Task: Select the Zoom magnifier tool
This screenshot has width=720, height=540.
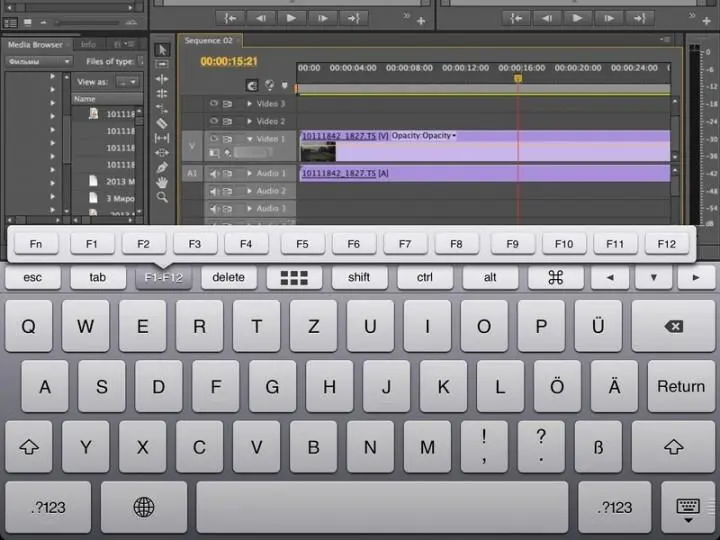Action: click(163, 197)
